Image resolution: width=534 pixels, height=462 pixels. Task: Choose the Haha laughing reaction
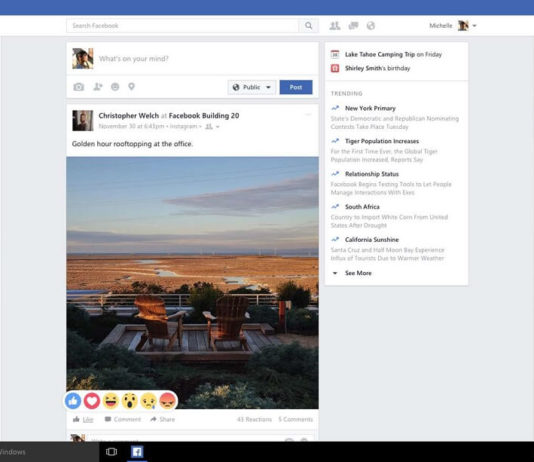pos(111,401)
